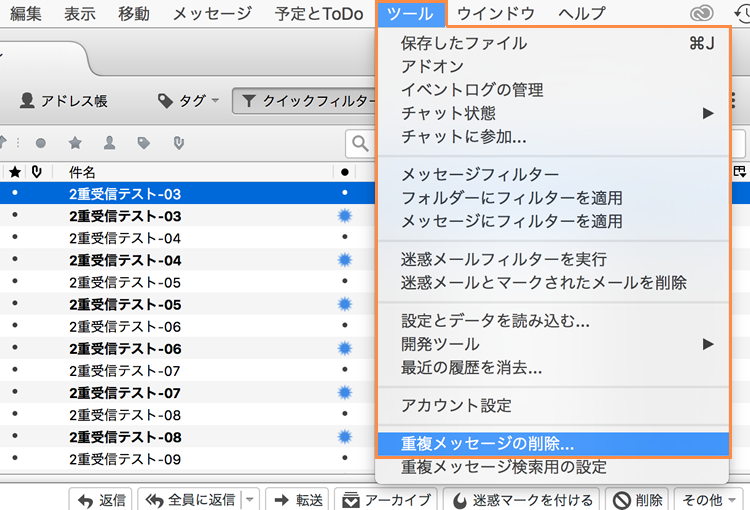Choose メッセージフィルター menu item
This screenshot has height=510, width=750.
point(552,175)
